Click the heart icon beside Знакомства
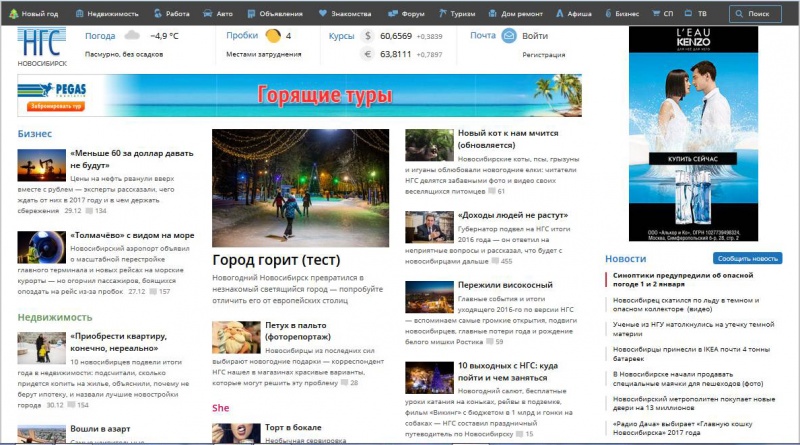The image size is (800, 445). point(324,15)
